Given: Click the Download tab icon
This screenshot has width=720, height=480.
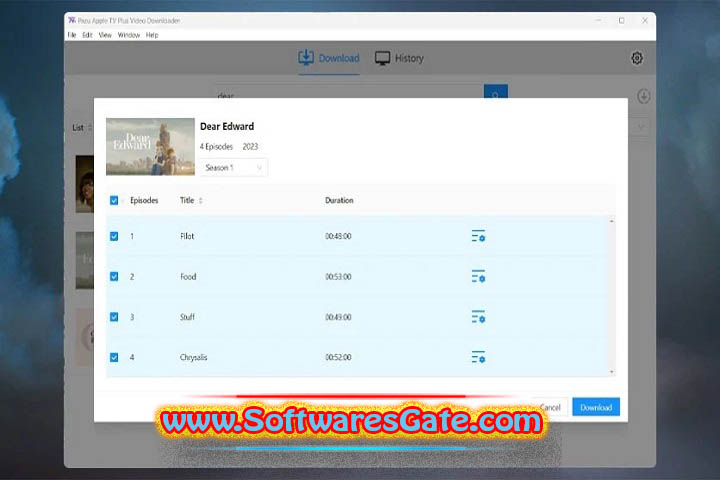Looking at the screenshot, I should coord(306,58).
